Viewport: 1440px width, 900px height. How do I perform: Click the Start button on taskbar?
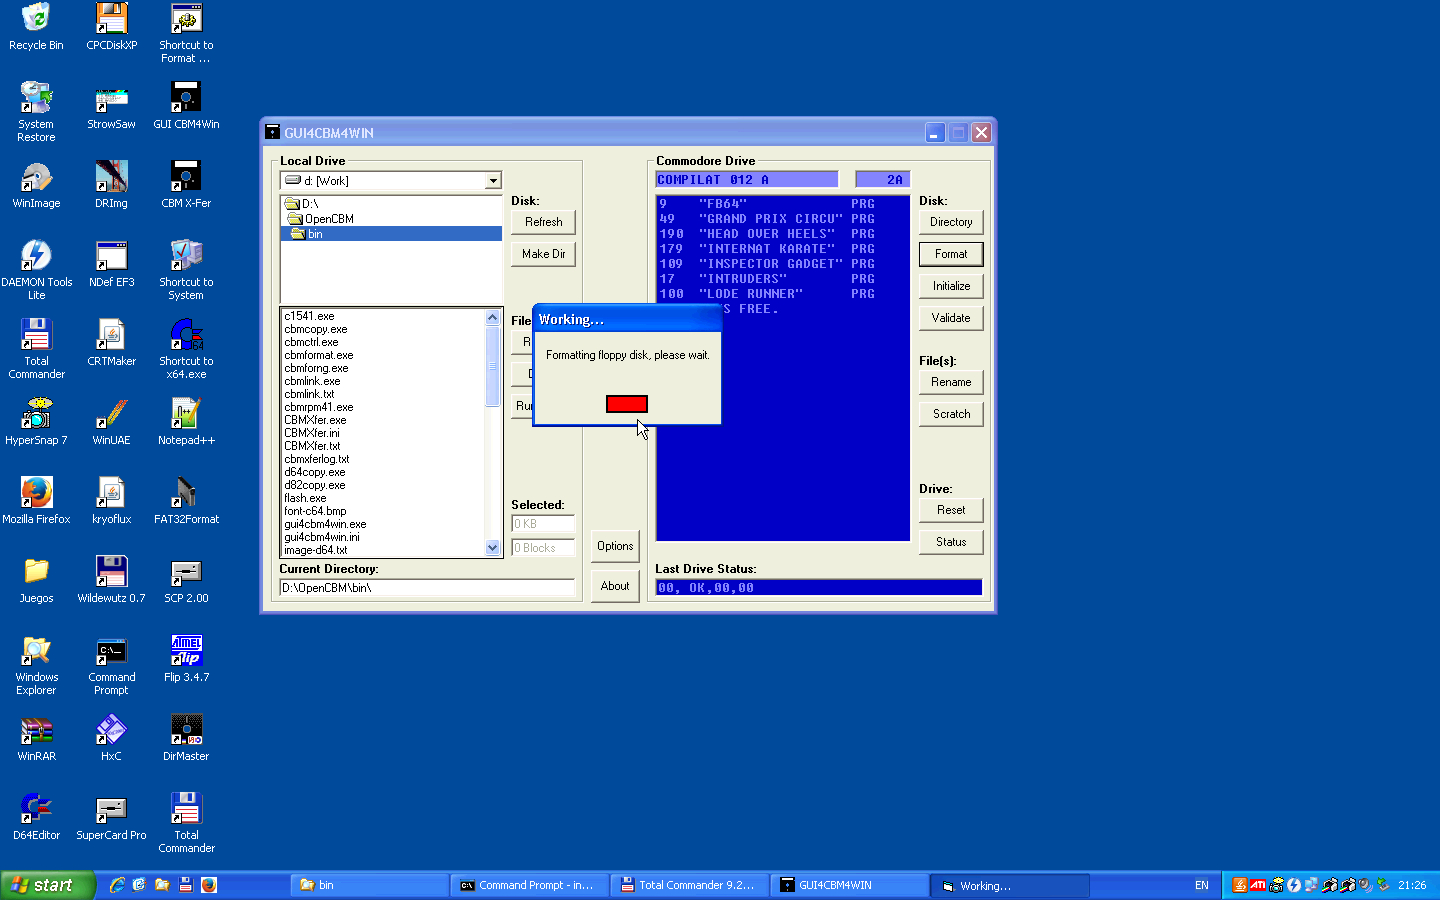(48, 885)
